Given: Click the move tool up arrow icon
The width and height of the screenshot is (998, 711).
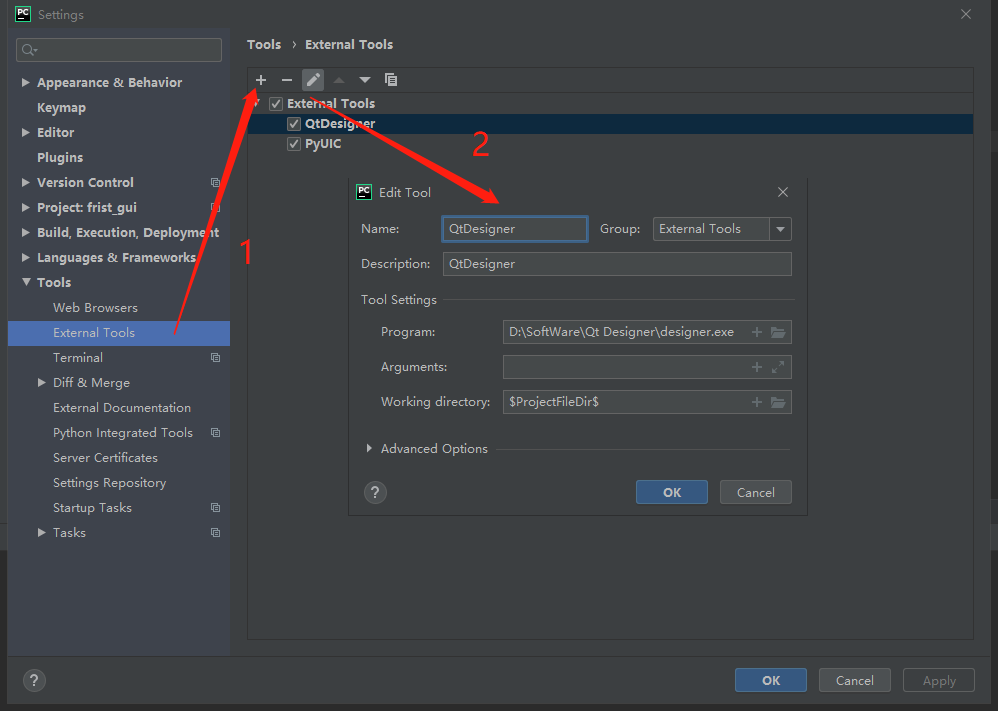Looking at the screenshot, I should (x=339, y=80).
